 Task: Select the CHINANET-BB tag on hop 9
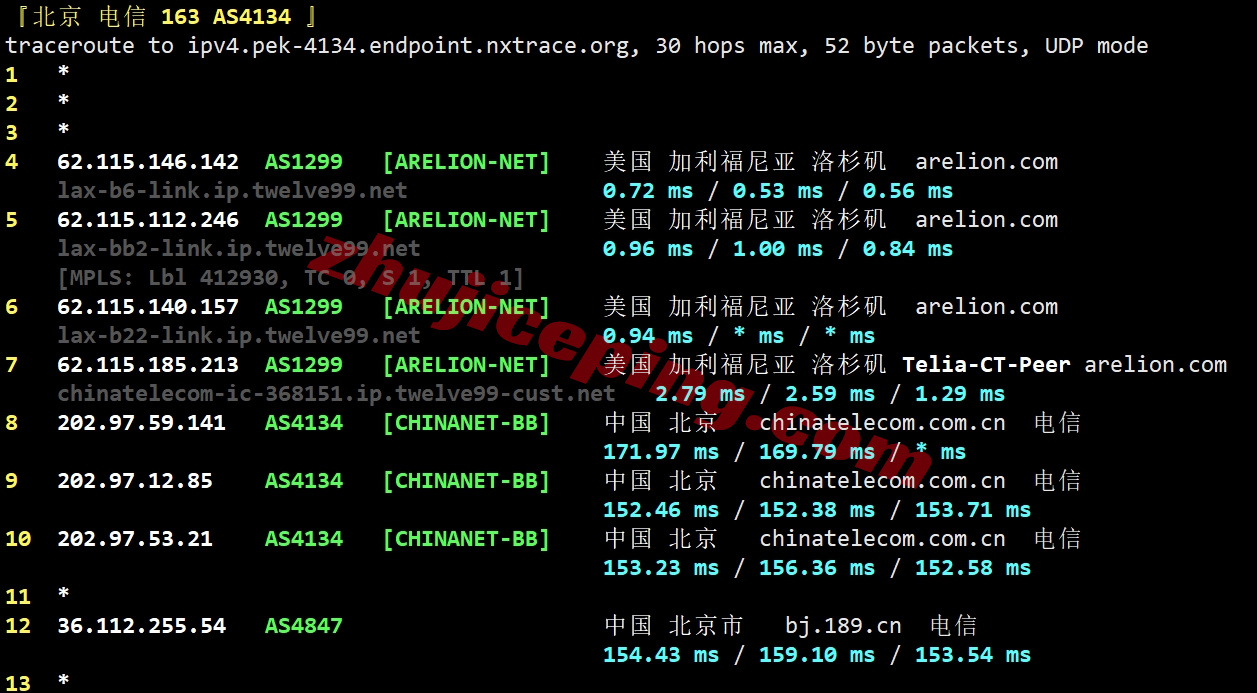(466, 480)
